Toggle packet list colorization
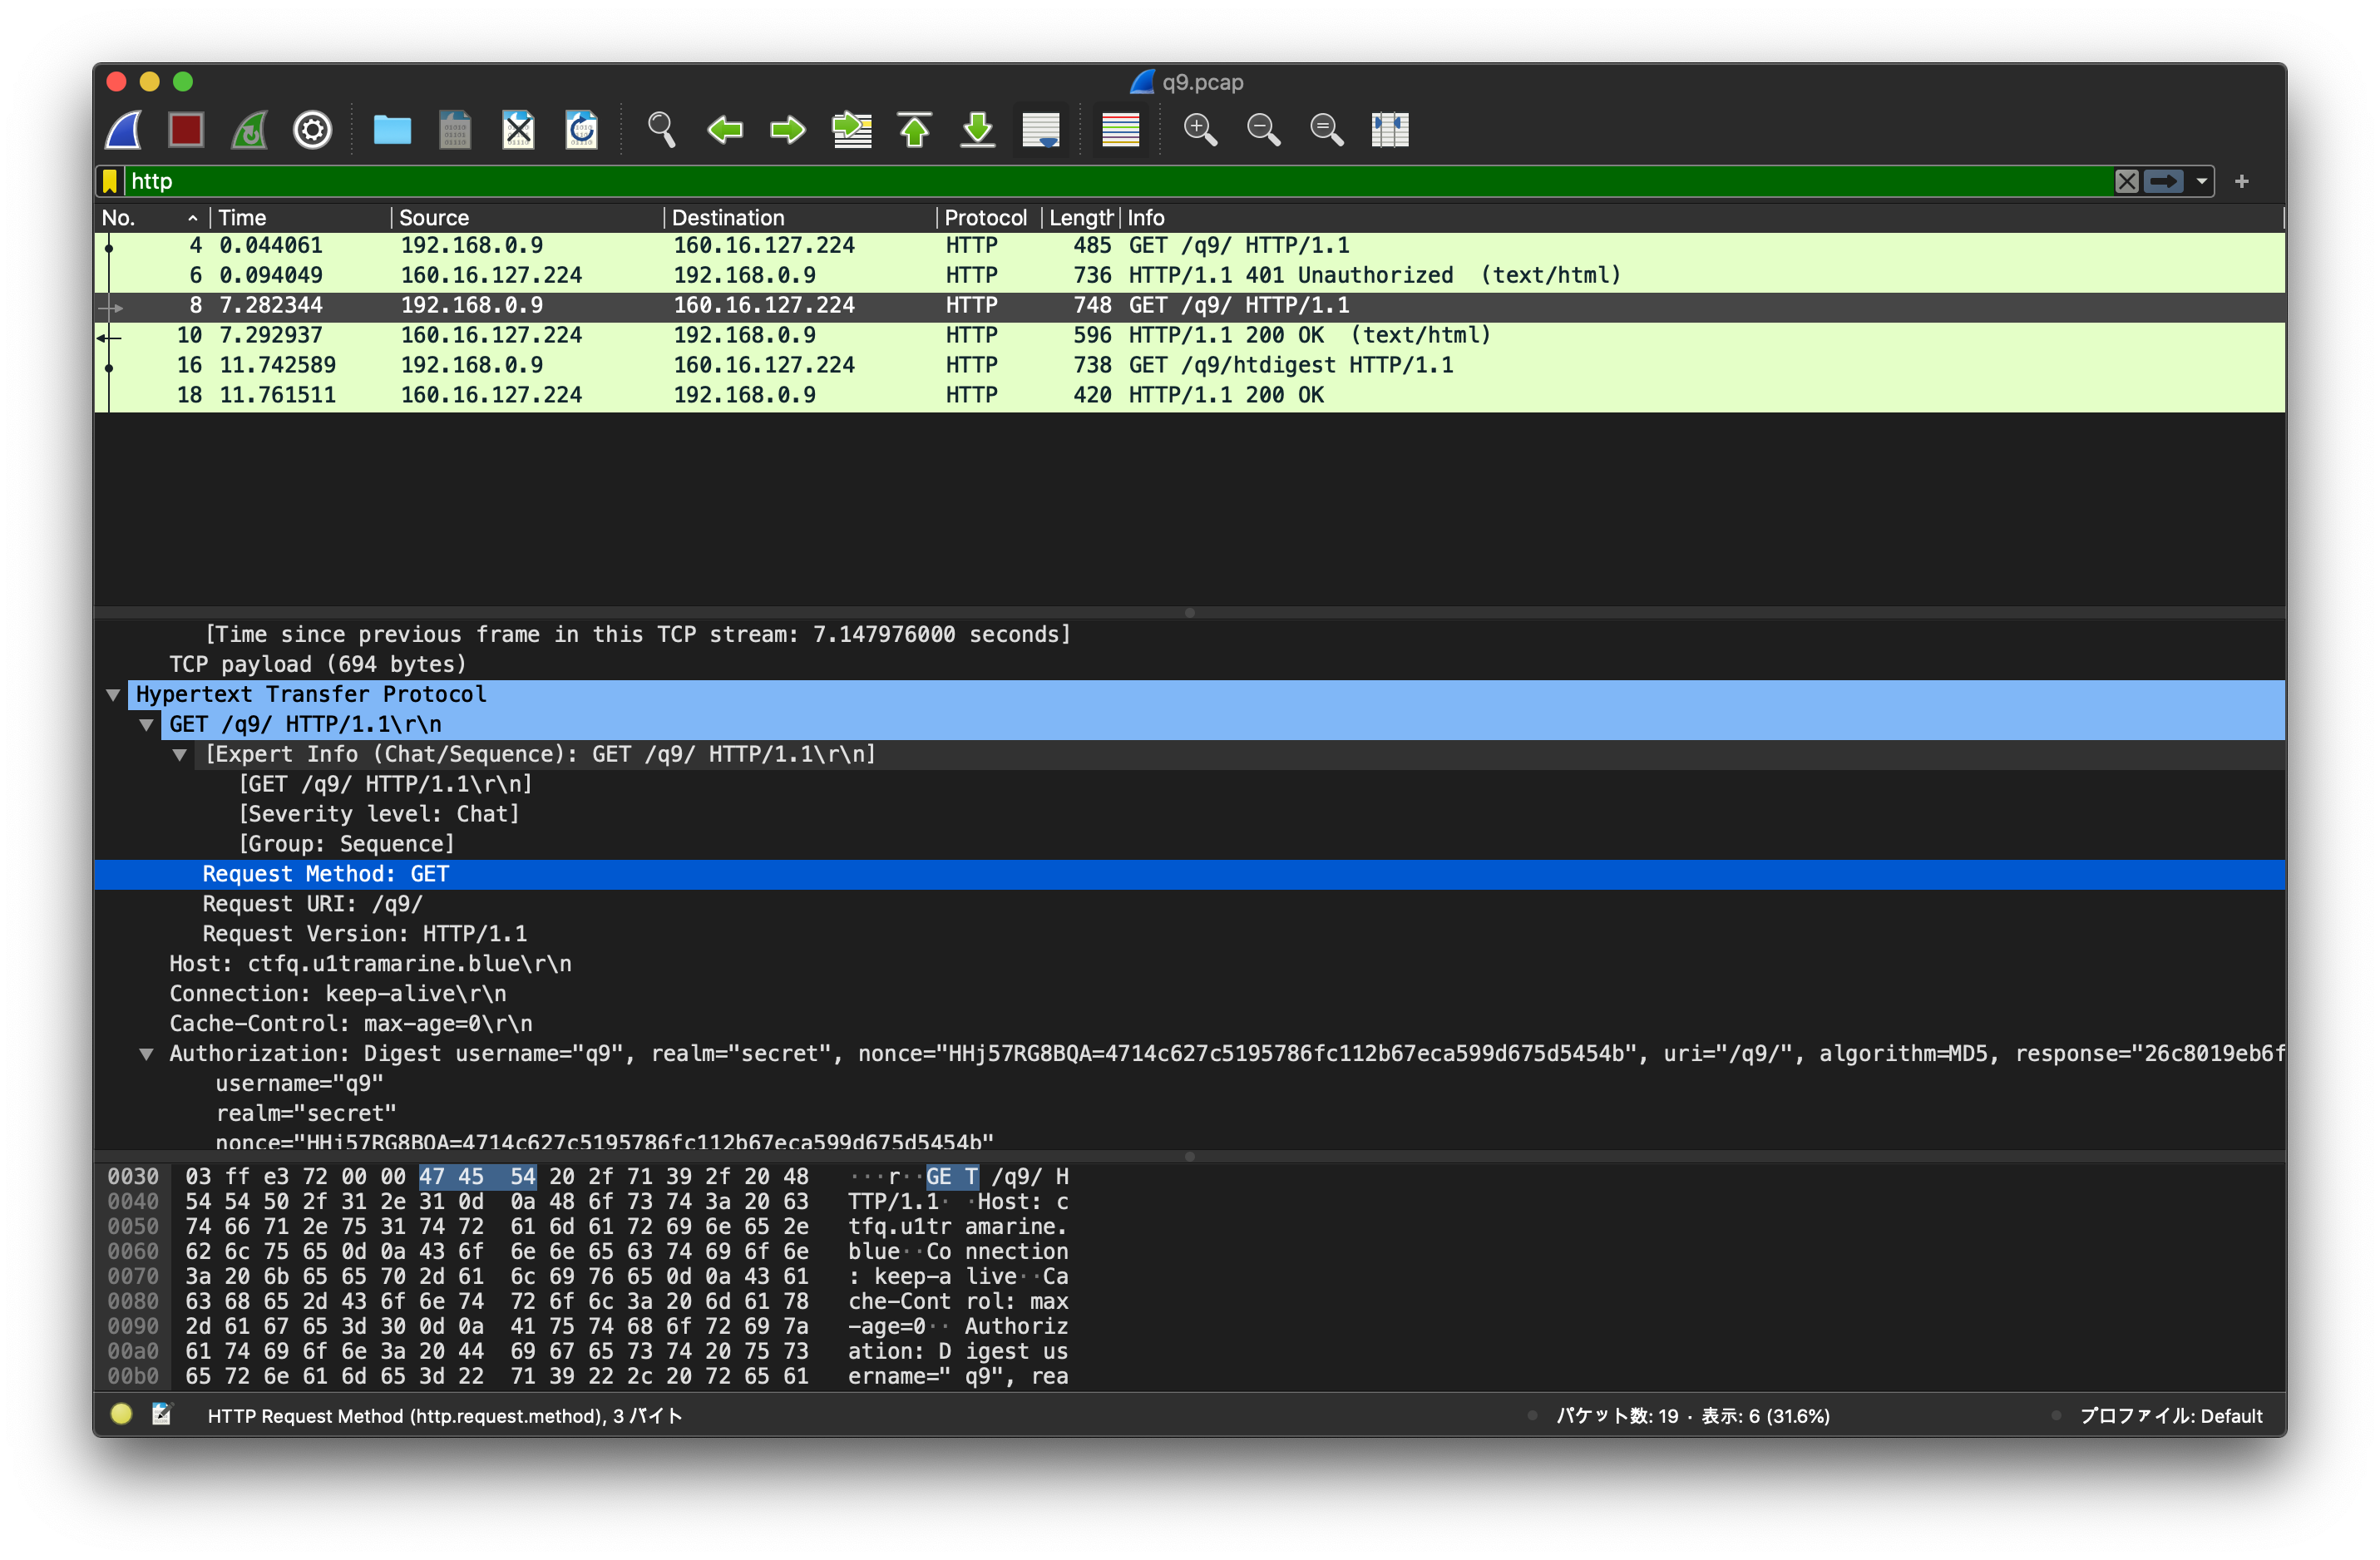The image size is (2380, 1560). 1121,130
